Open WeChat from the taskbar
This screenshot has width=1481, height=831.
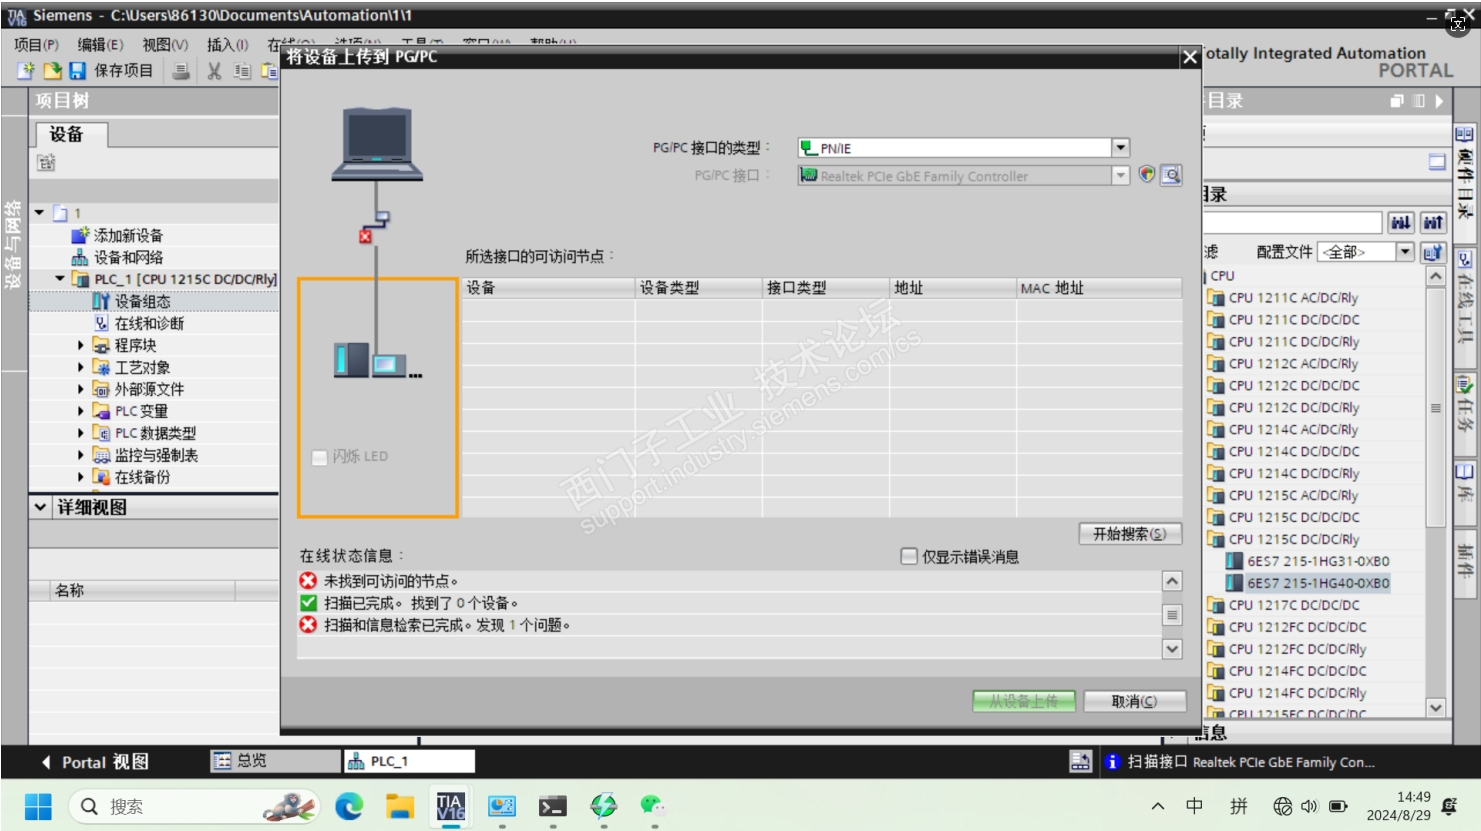click(653, 806)
